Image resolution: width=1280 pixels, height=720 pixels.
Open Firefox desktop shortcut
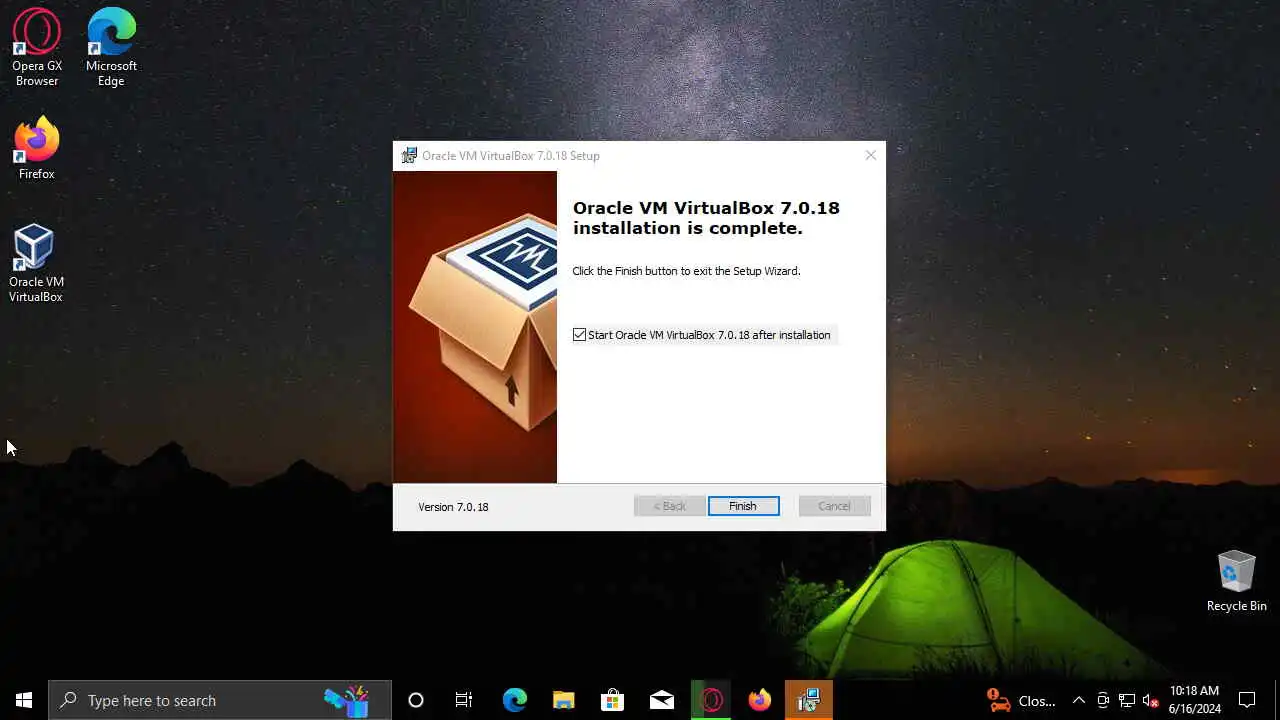[x=37, y=149]
